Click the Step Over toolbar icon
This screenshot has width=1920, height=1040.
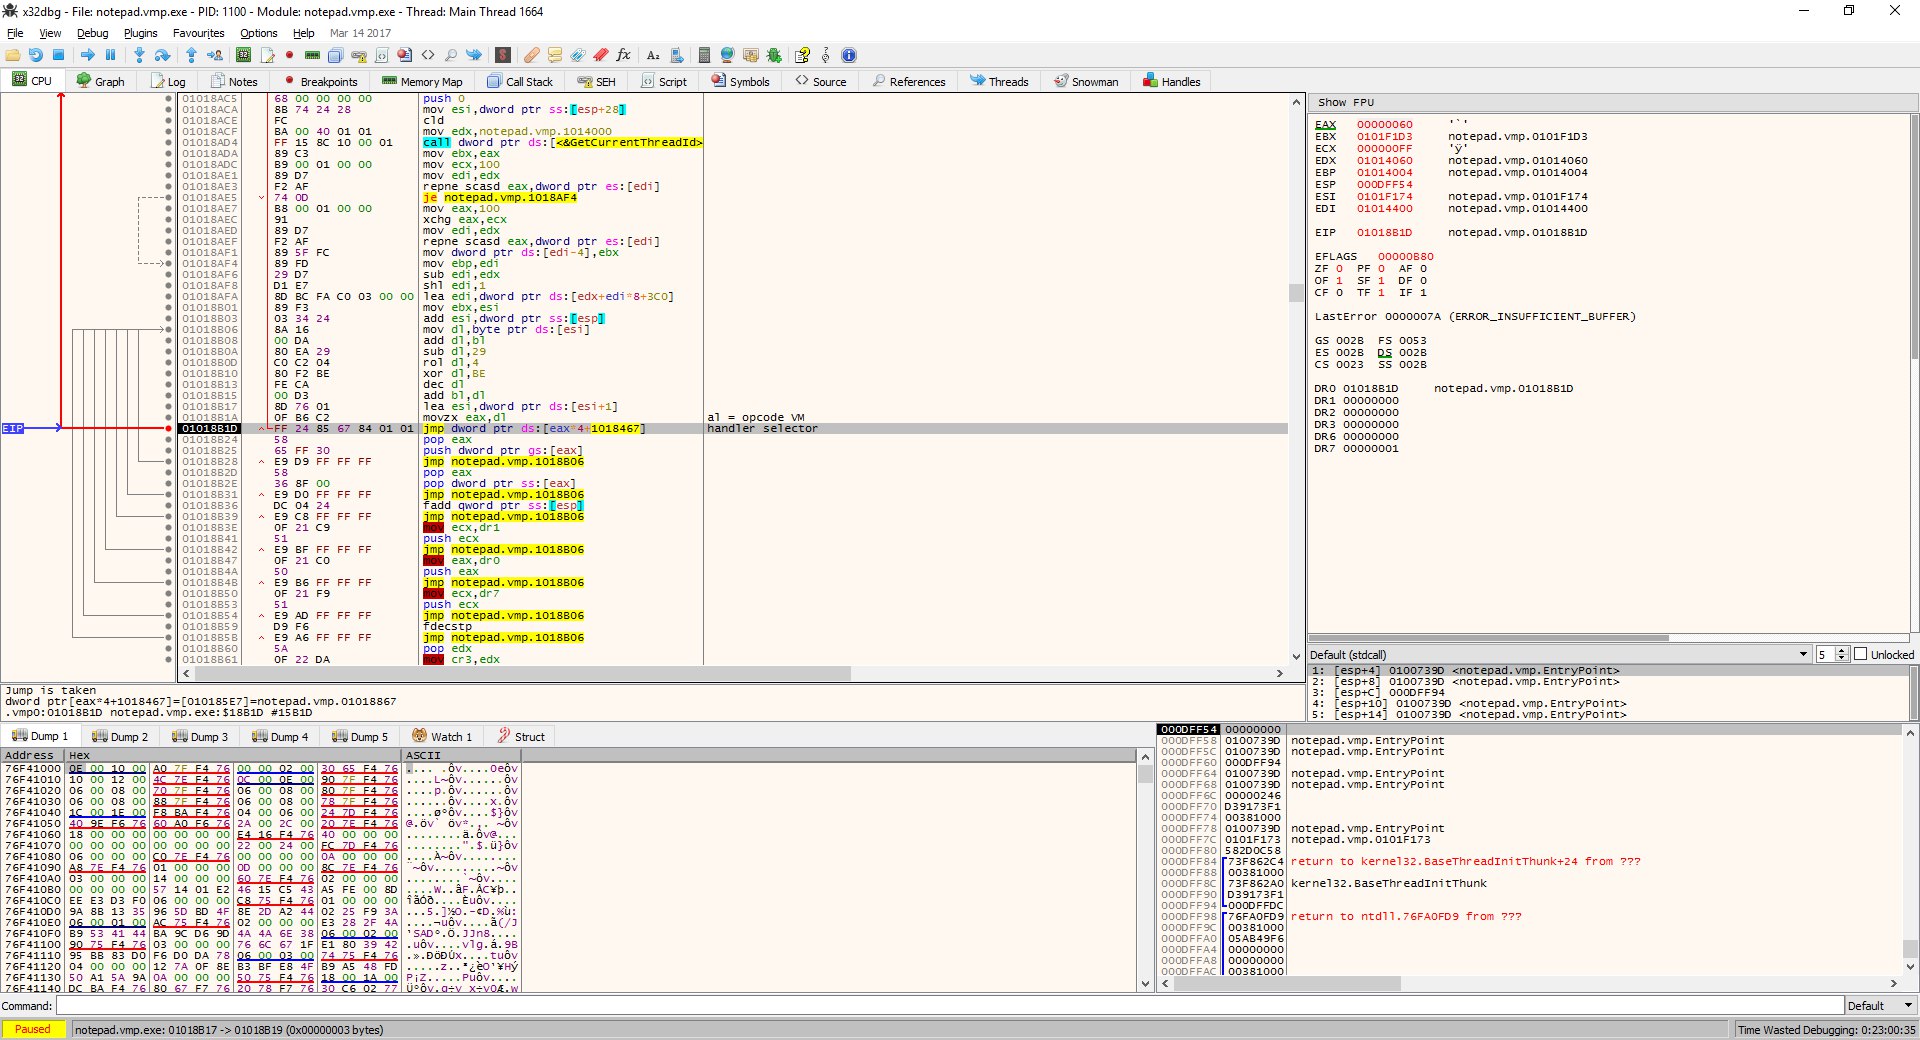click(162, 55)
